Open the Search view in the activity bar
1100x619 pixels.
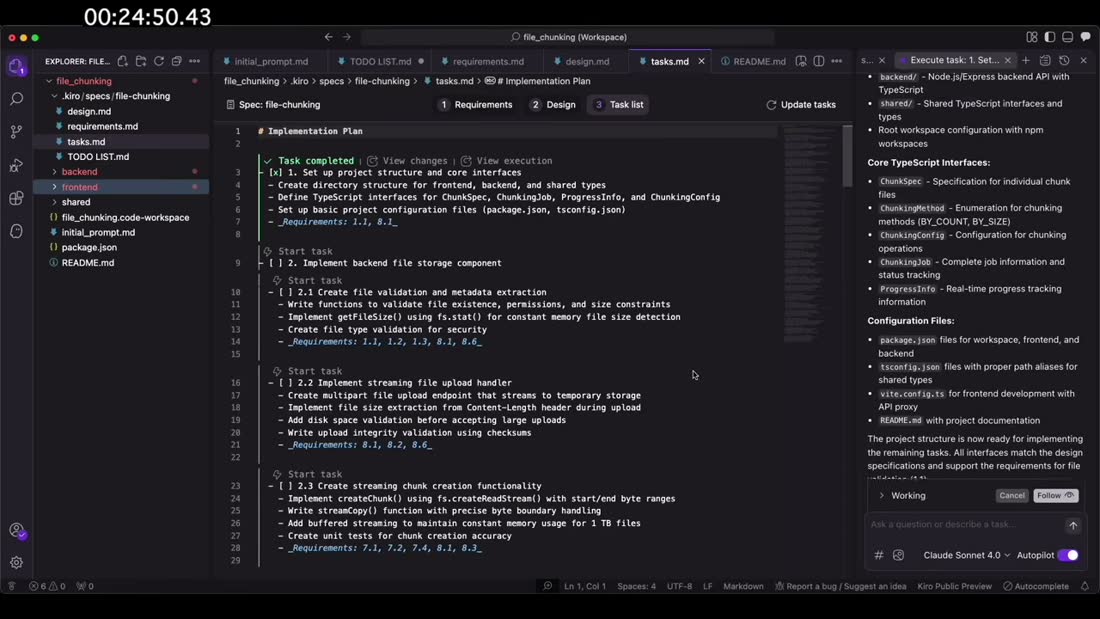[16, 99]
